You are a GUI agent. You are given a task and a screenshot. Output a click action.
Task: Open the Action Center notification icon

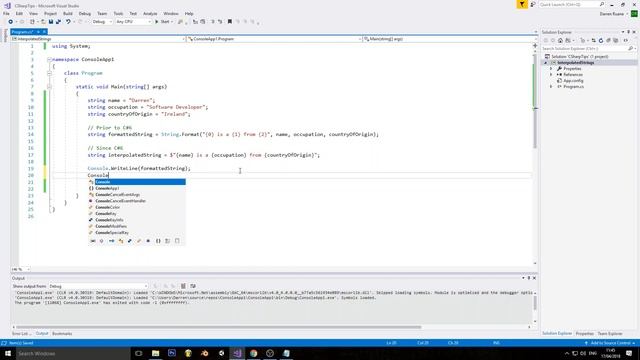tap(629, 353)
